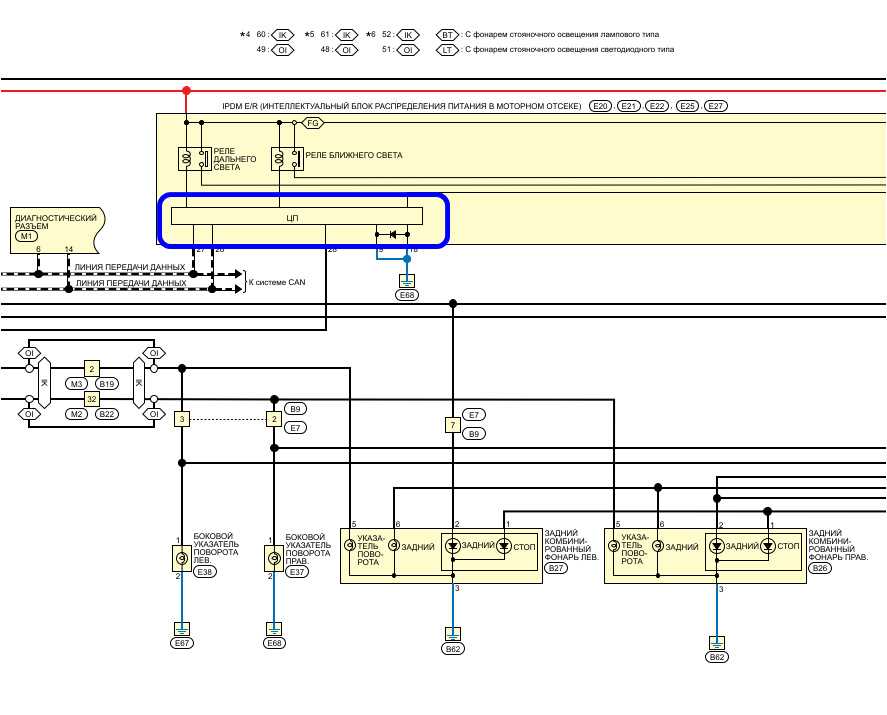The width and height of the screenshot is (887, 715).
Task: Click yellow connector pin box 2 near M3
Action: pos(92,368)
